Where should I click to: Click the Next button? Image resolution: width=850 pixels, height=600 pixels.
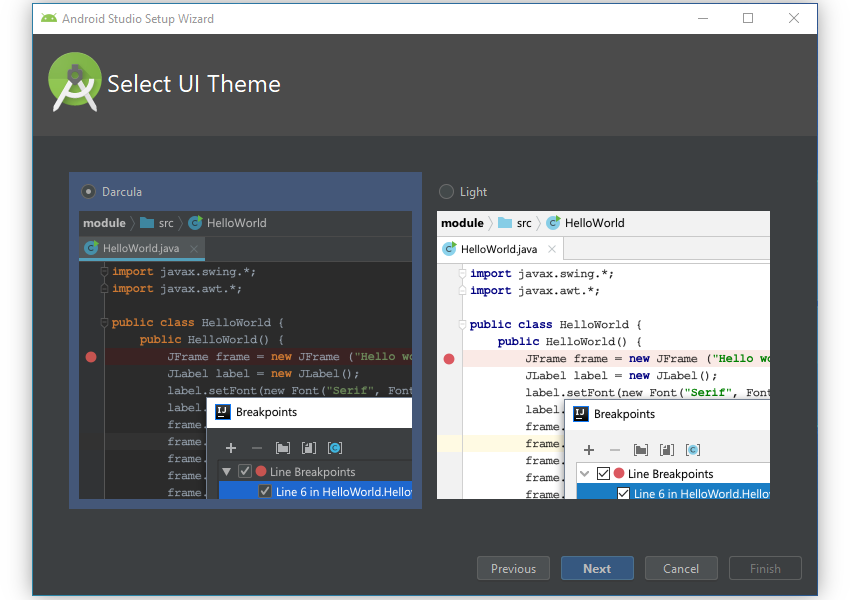[597, 568]
